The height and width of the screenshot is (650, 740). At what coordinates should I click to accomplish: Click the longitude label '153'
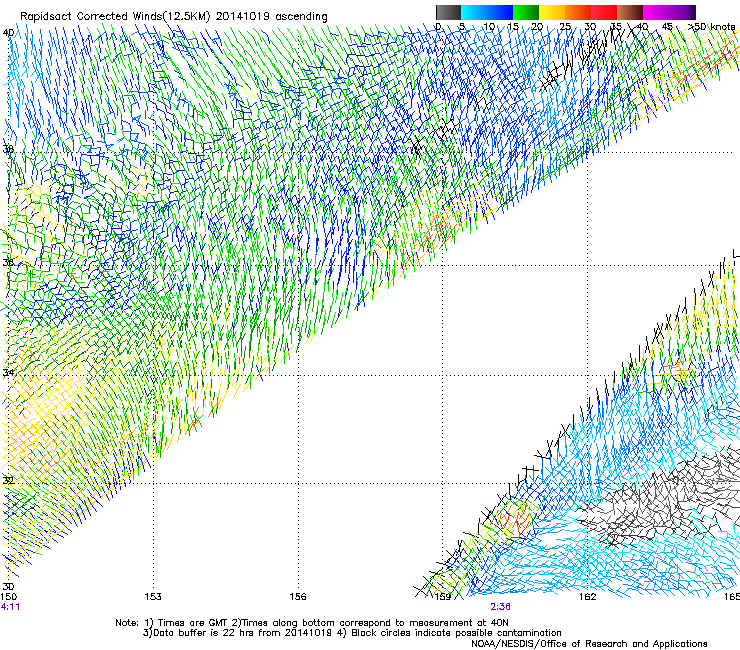pyautogui.click(x=153, y=597)
